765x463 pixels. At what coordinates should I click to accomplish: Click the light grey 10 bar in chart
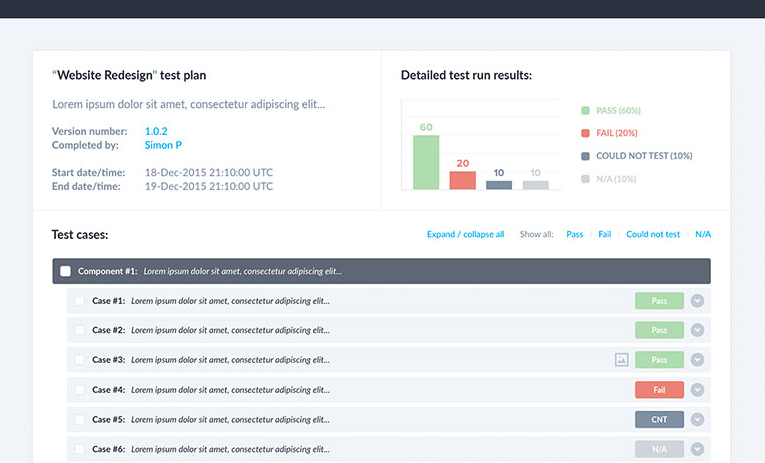(x=536, y=185)
